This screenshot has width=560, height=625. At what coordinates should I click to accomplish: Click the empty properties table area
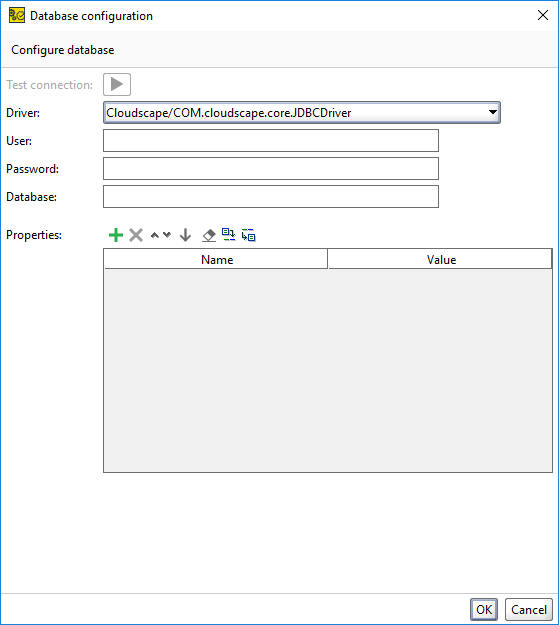[x=328, y=371]
